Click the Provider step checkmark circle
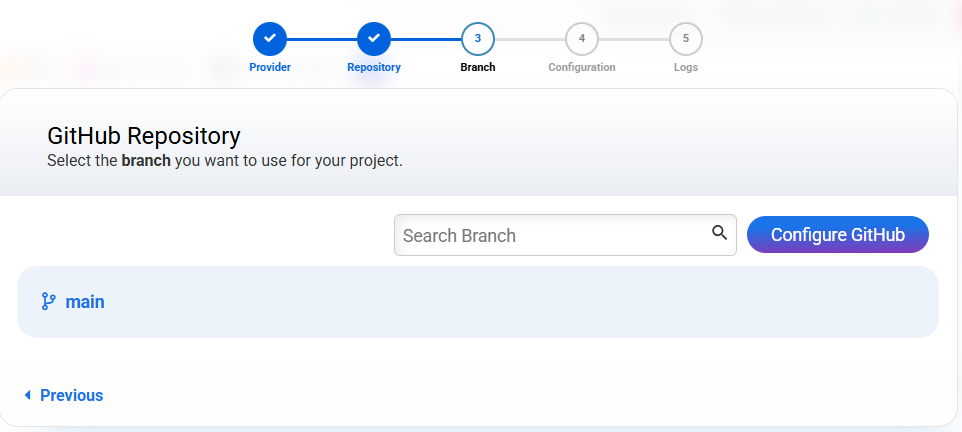Screen dimensions: 962x432 click(270, 39)
